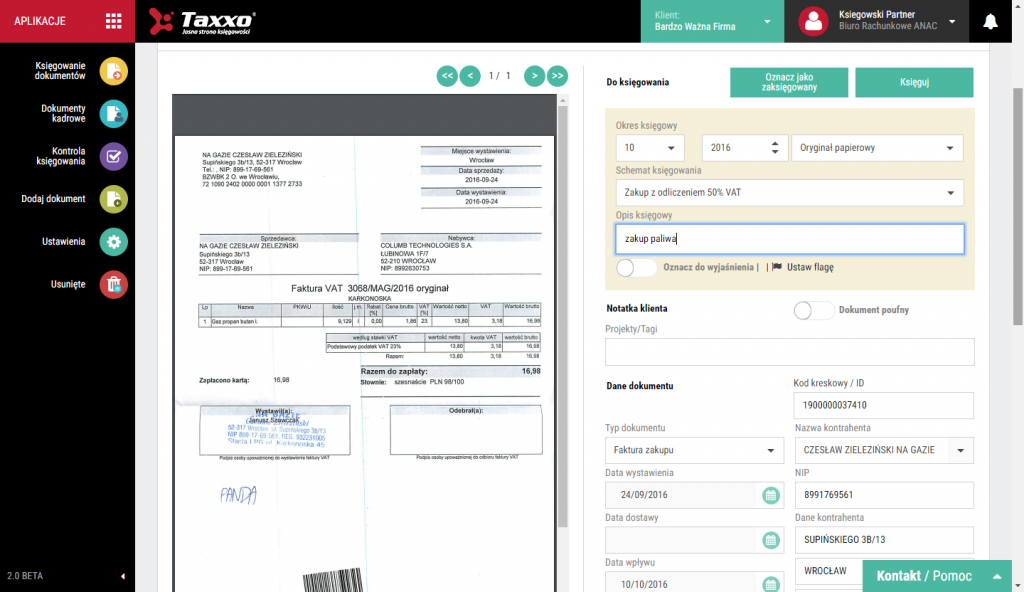
Task: Open Typ dokumentu dropdown
Action: (x=694, y=450)
